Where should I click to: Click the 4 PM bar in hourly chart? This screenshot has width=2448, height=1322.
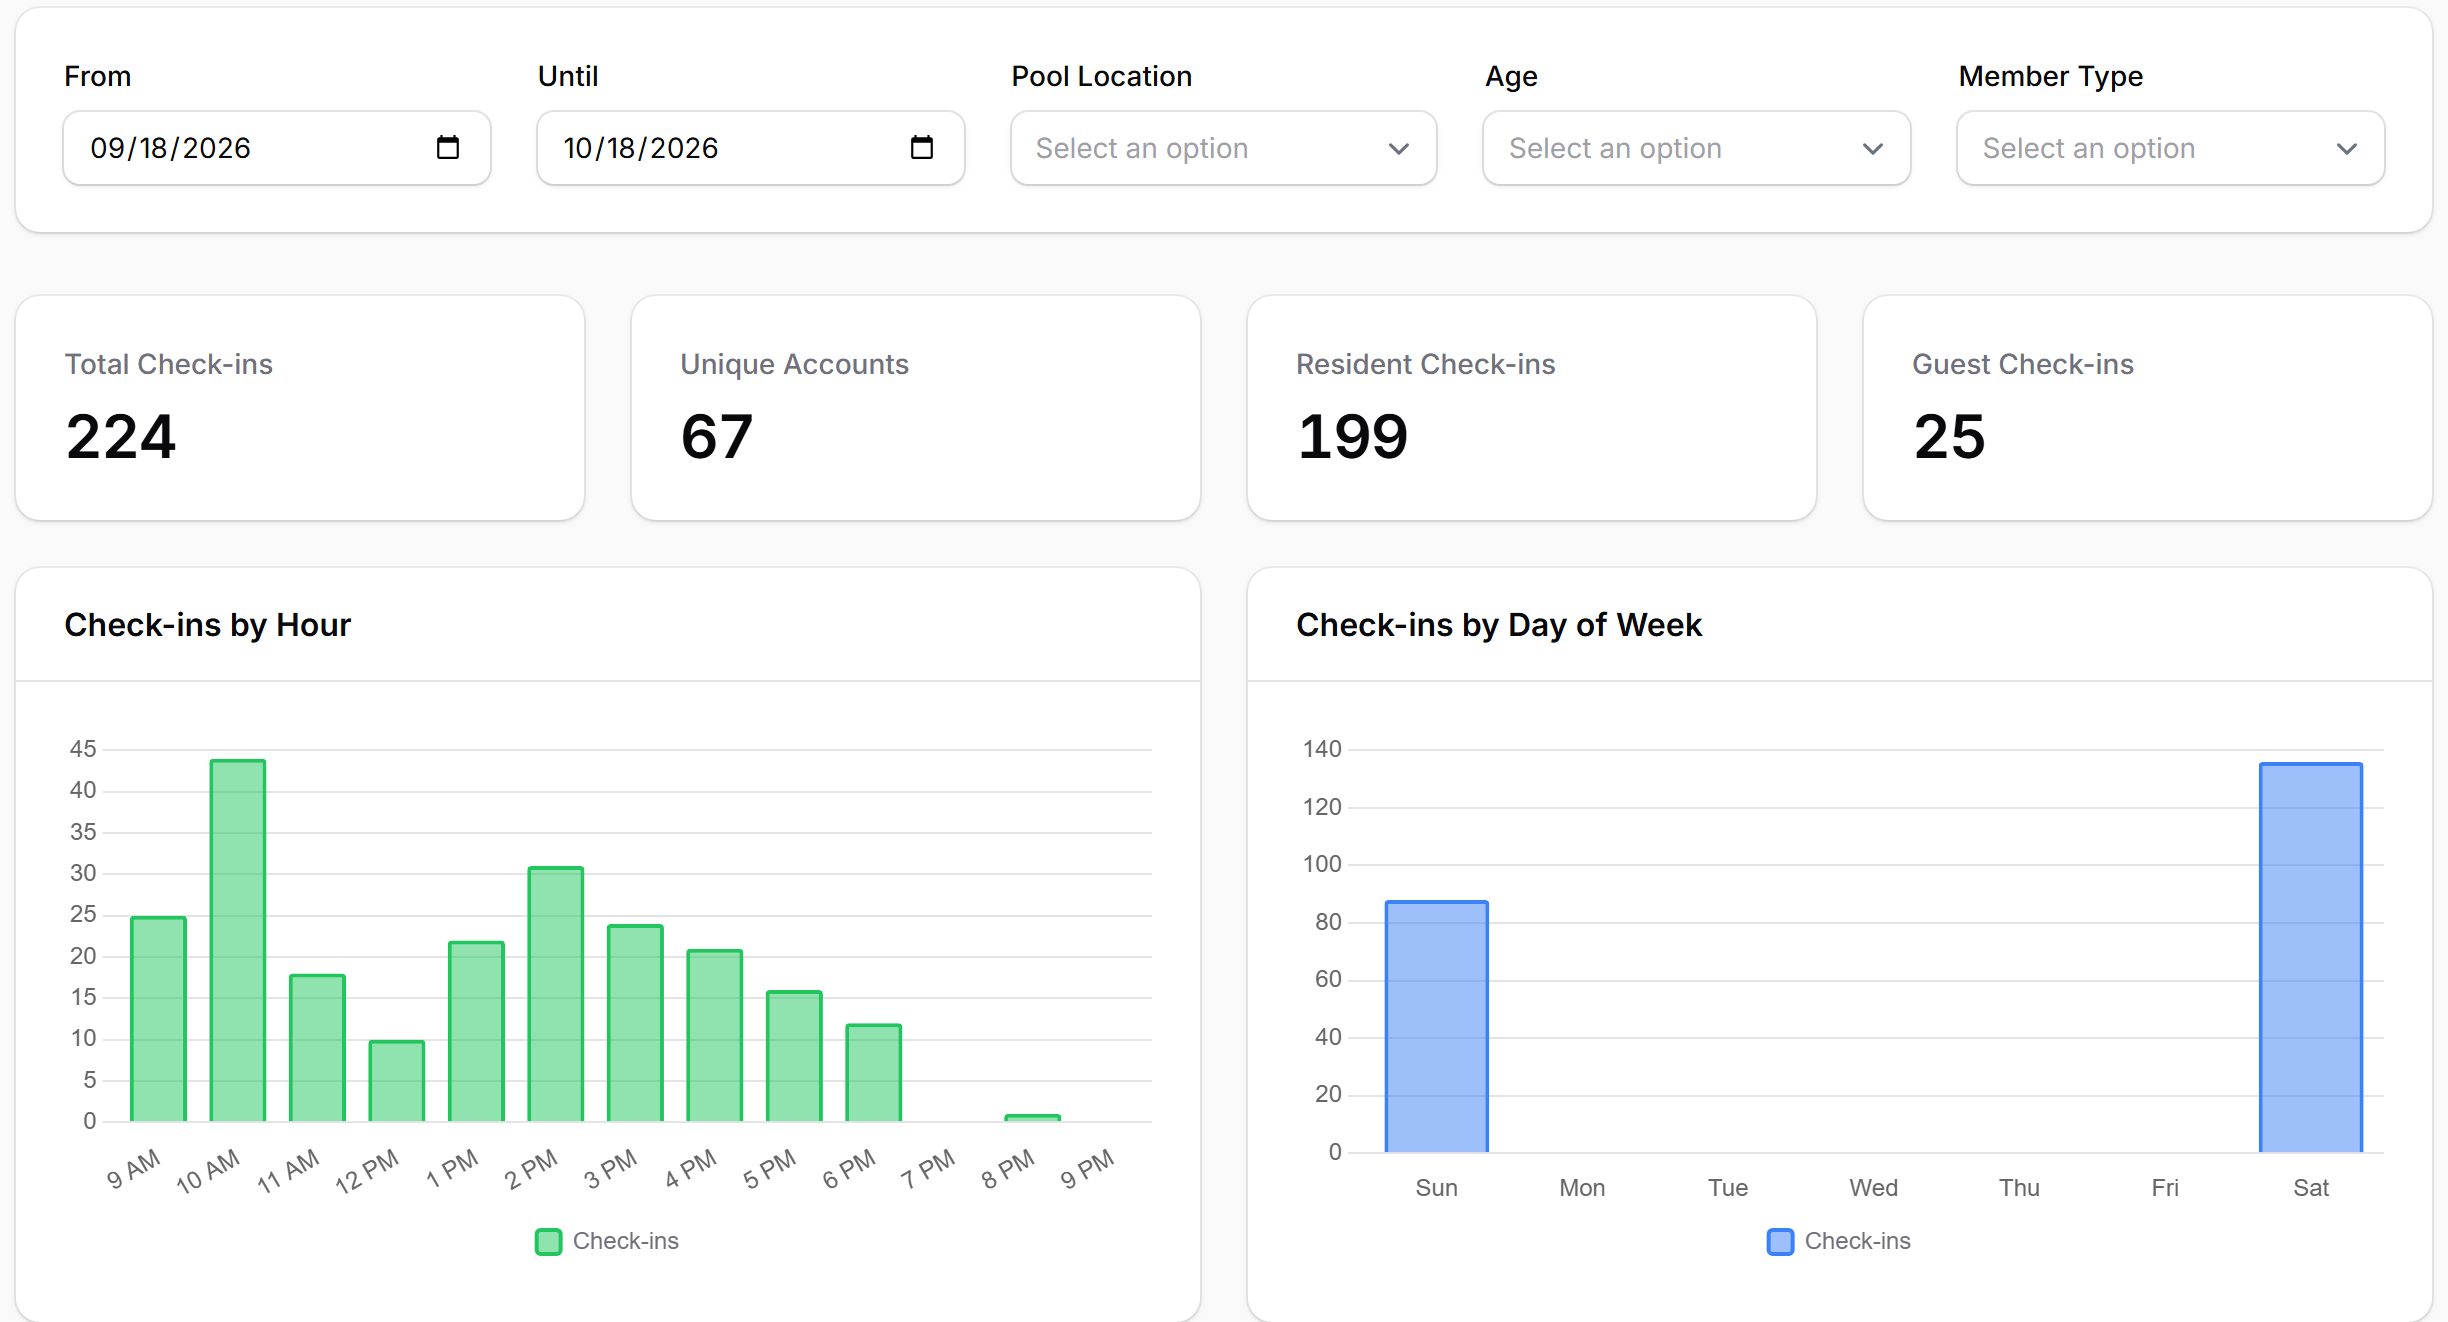tap(715, 1035)
